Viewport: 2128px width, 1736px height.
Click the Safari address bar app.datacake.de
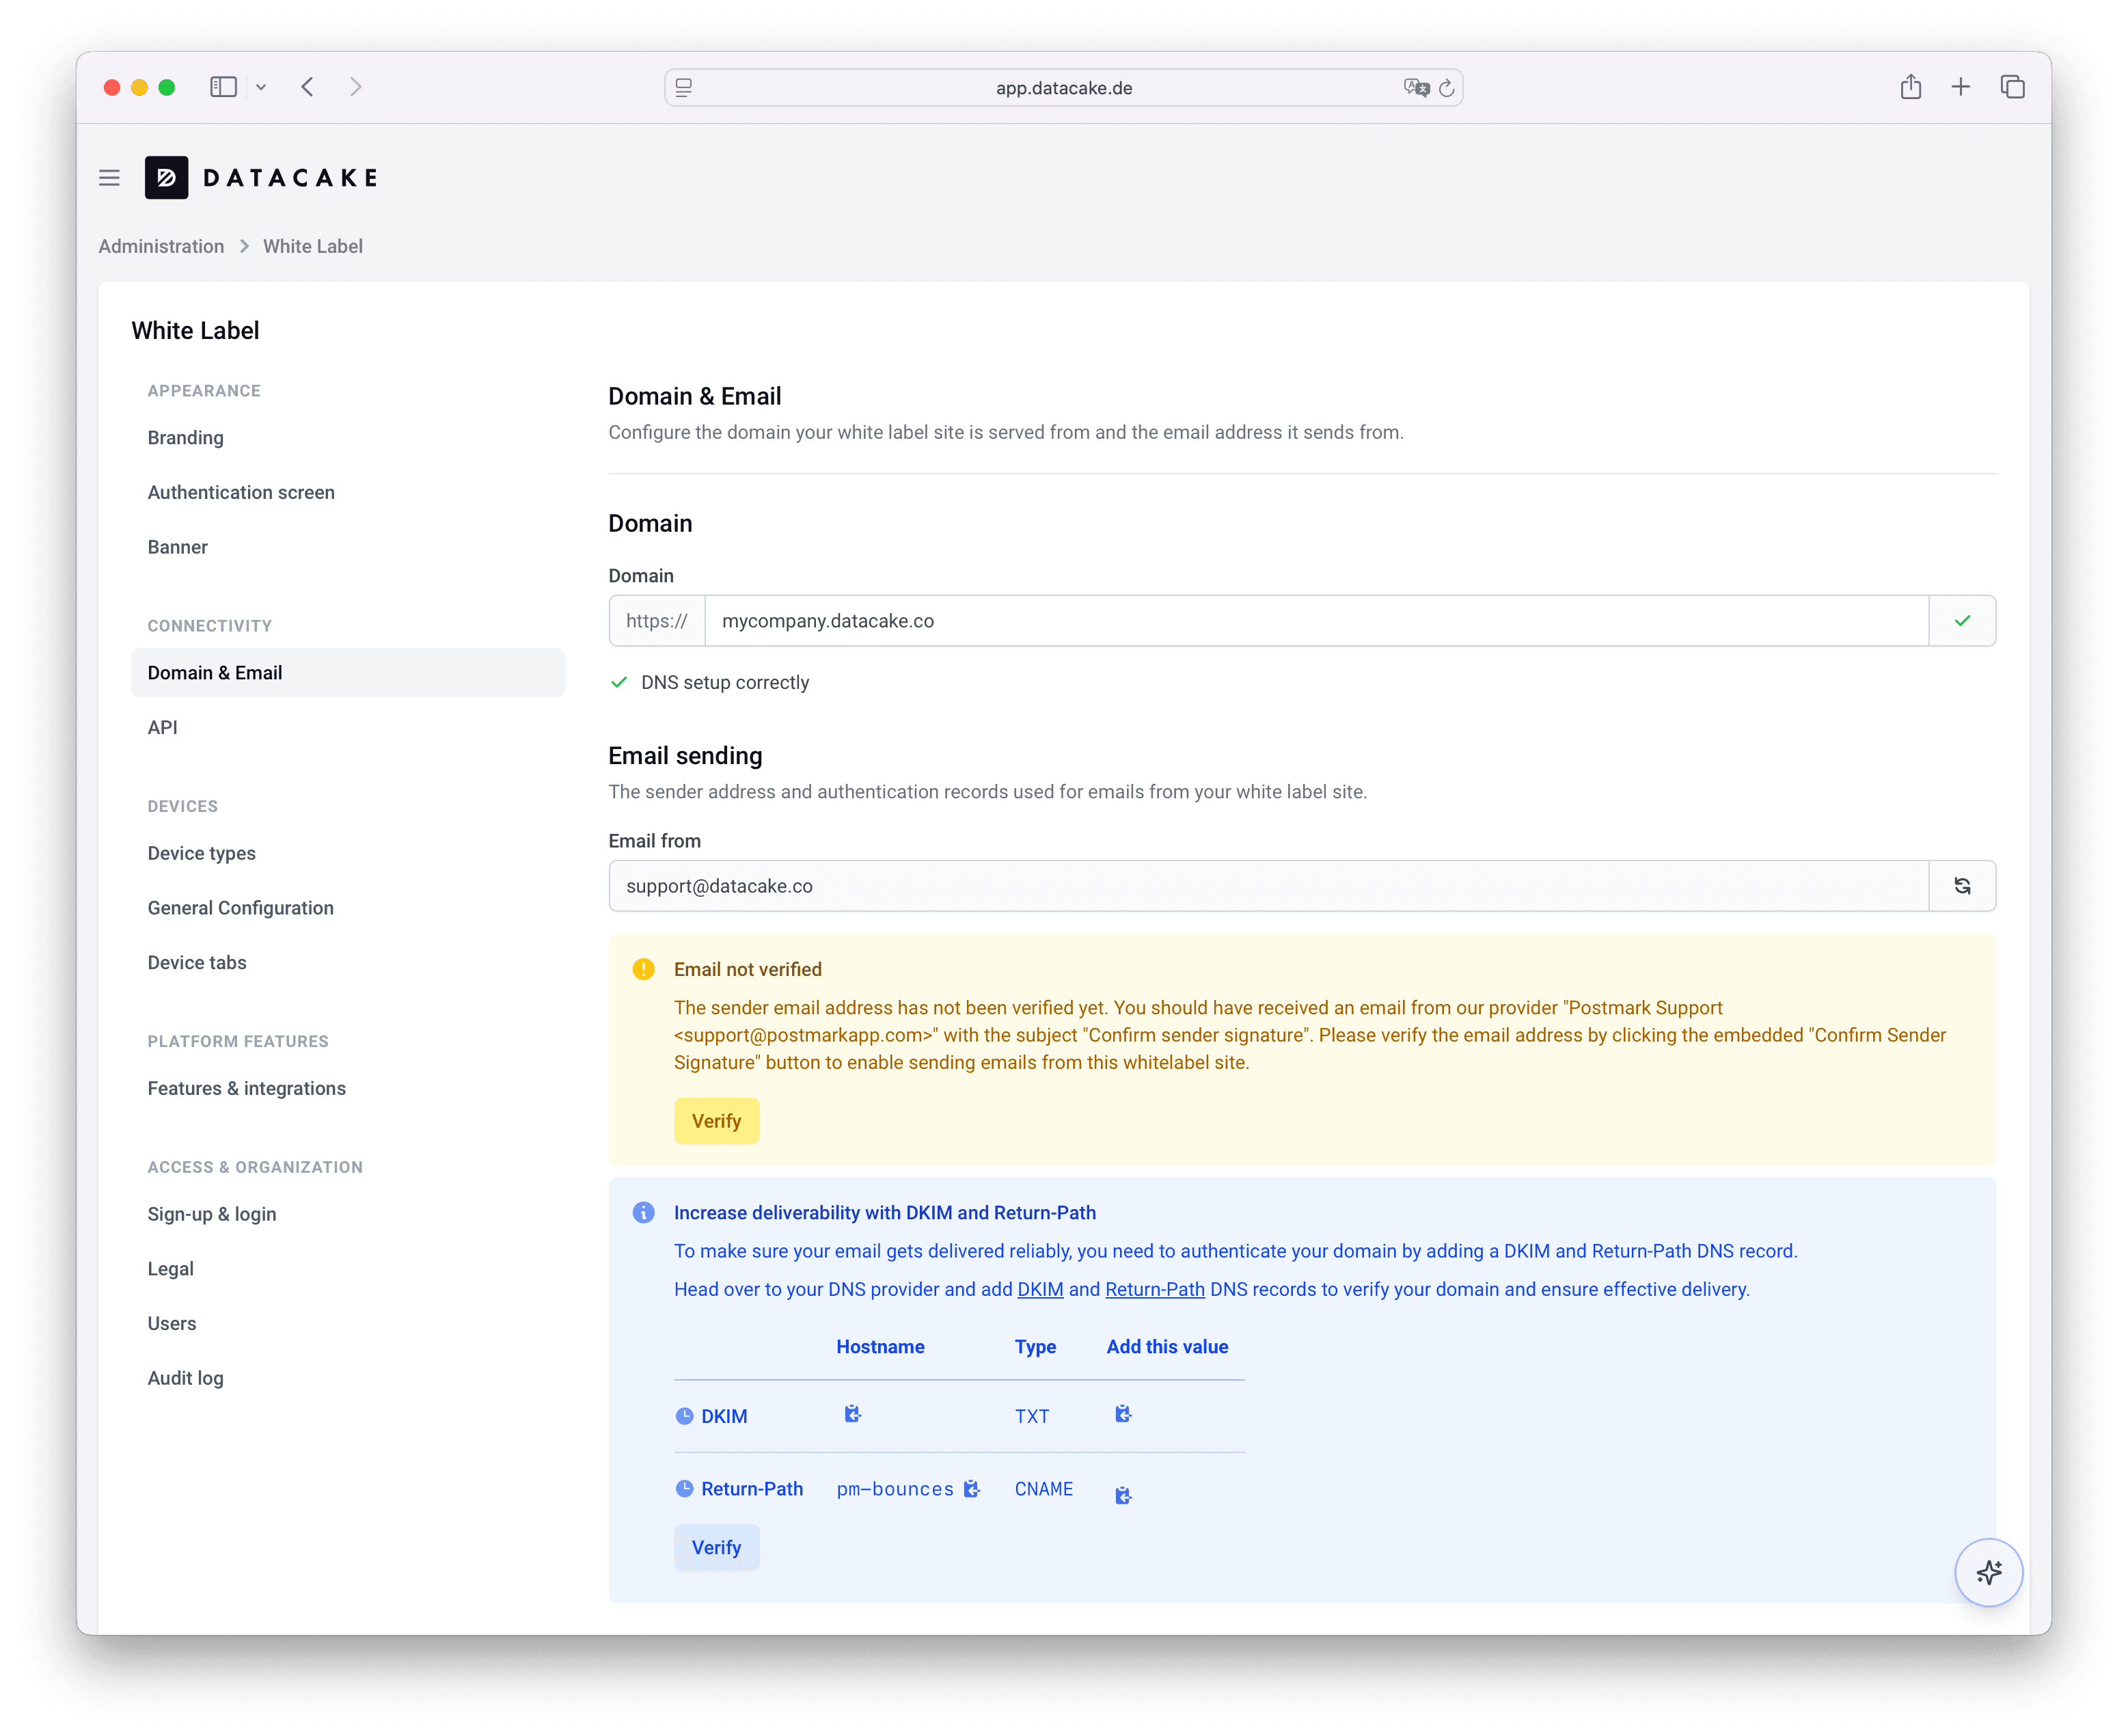click(x=1063, y=88)
